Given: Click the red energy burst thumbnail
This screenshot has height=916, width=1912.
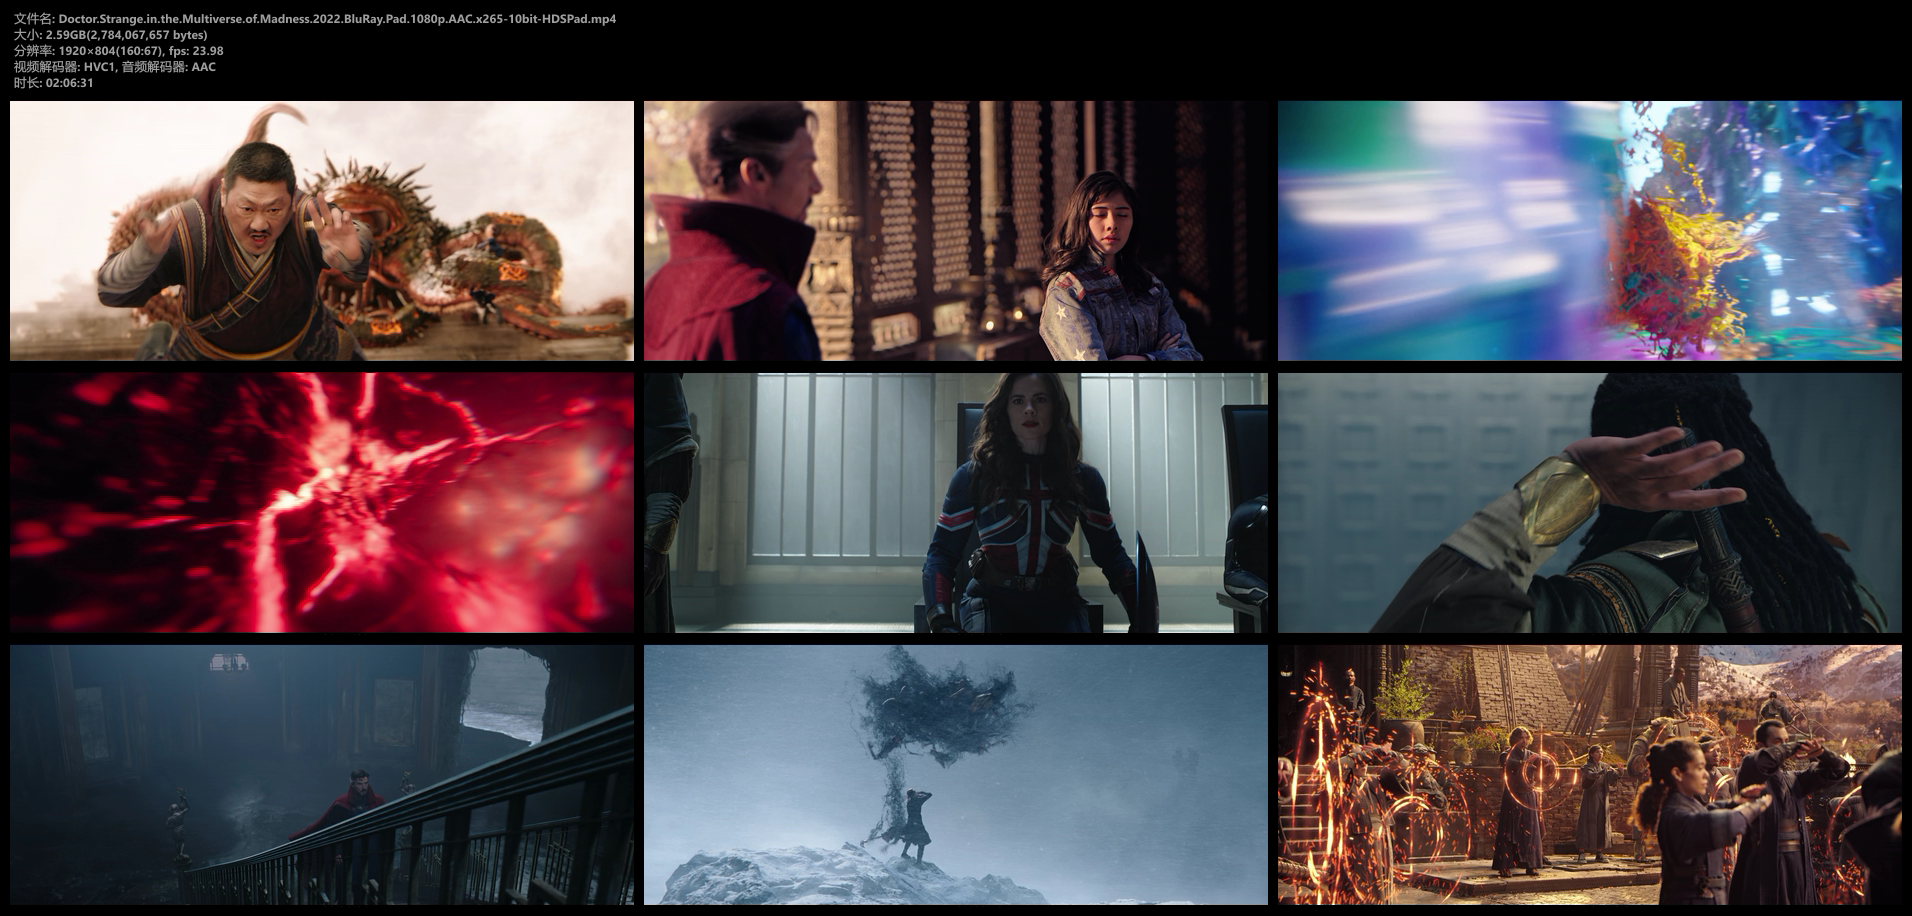Looking at the screenshot, I should point(321,503).
